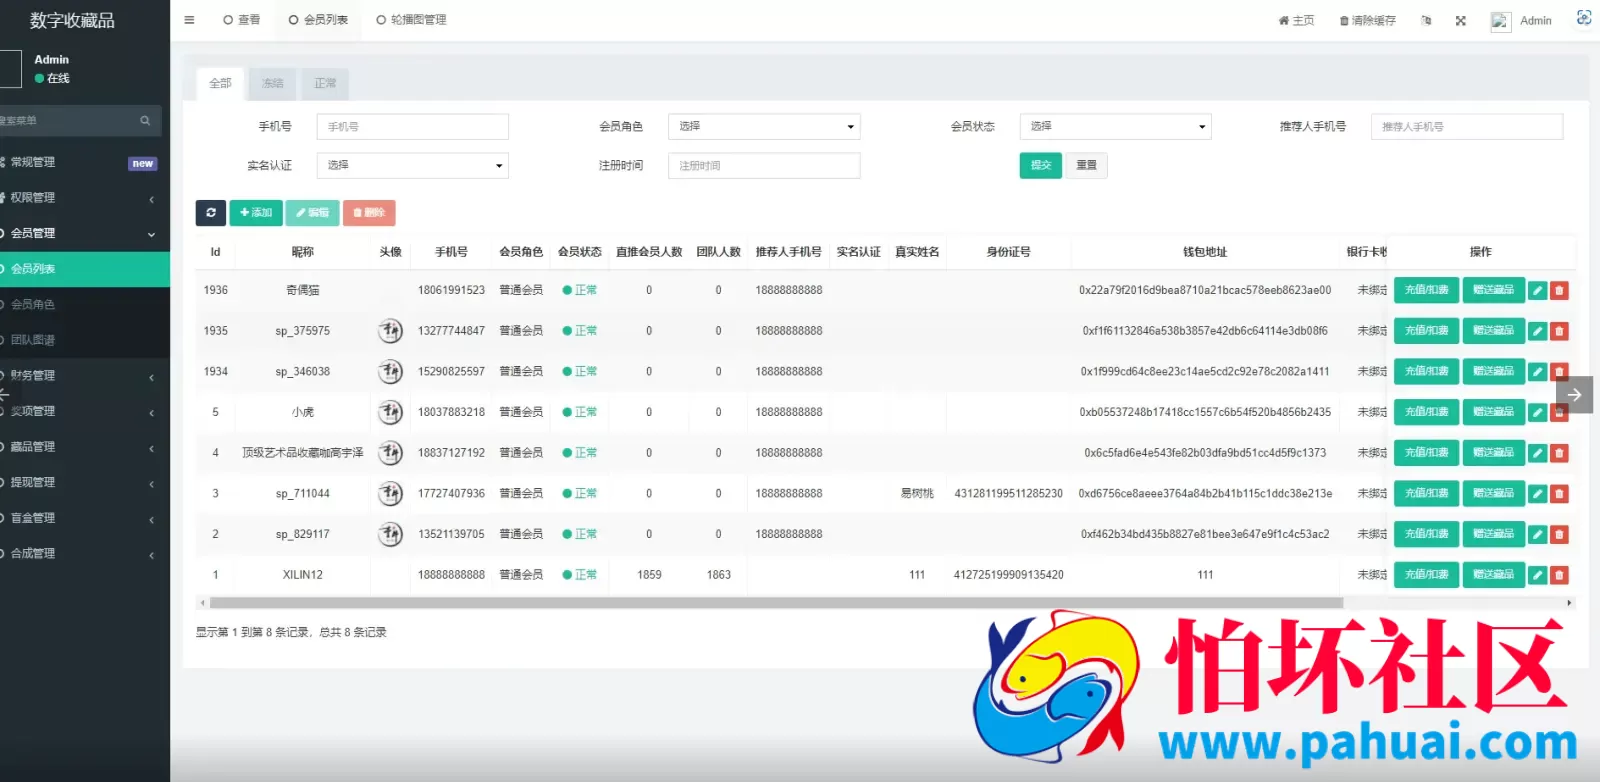Toggle the hamburger sidebar menu icon
Image resolution: width=1600 pixels, height=782 pixels.
coord(189,20)
